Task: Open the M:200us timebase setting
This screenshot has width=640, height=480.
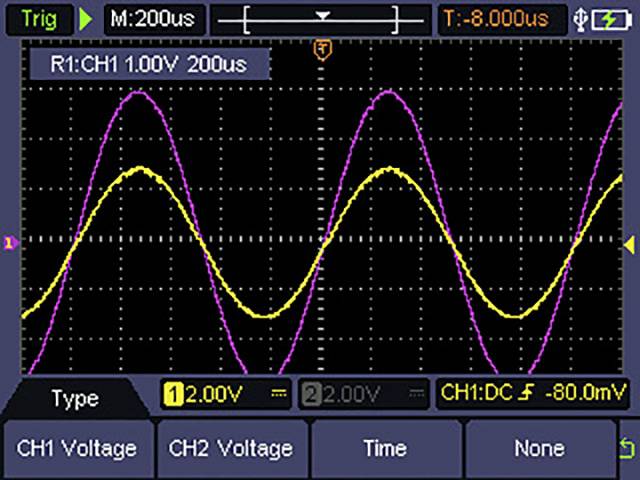Action: pos(153,18)
